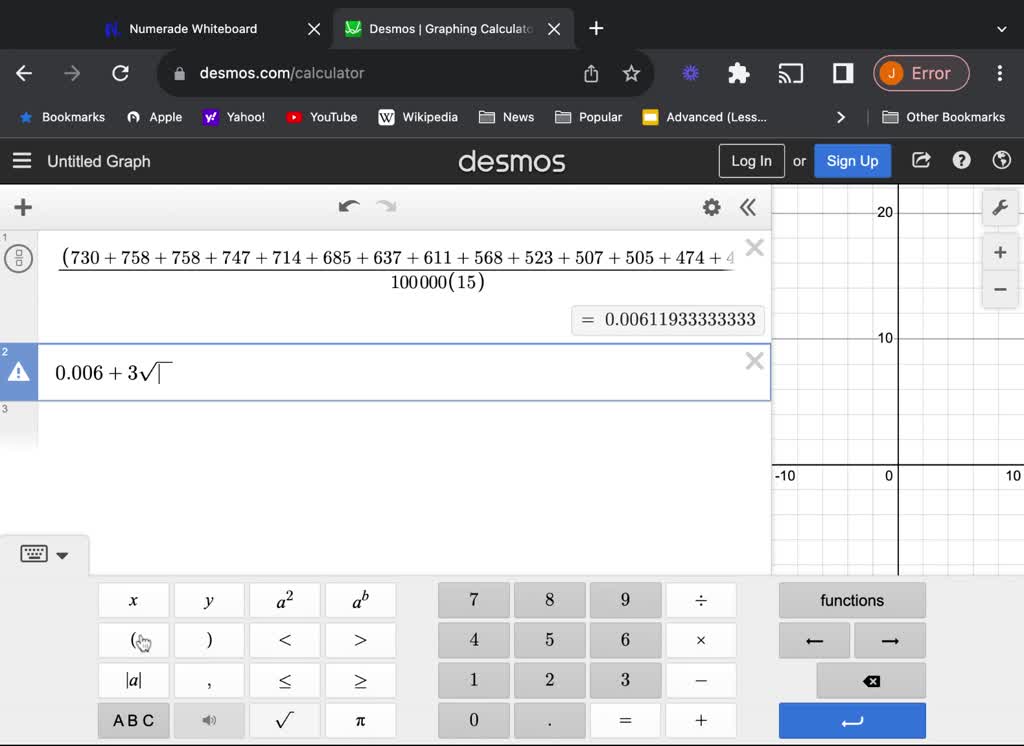The image size is (1024, 746).
Task: Reload the Desmos page
Action: [x=120, y=73]
